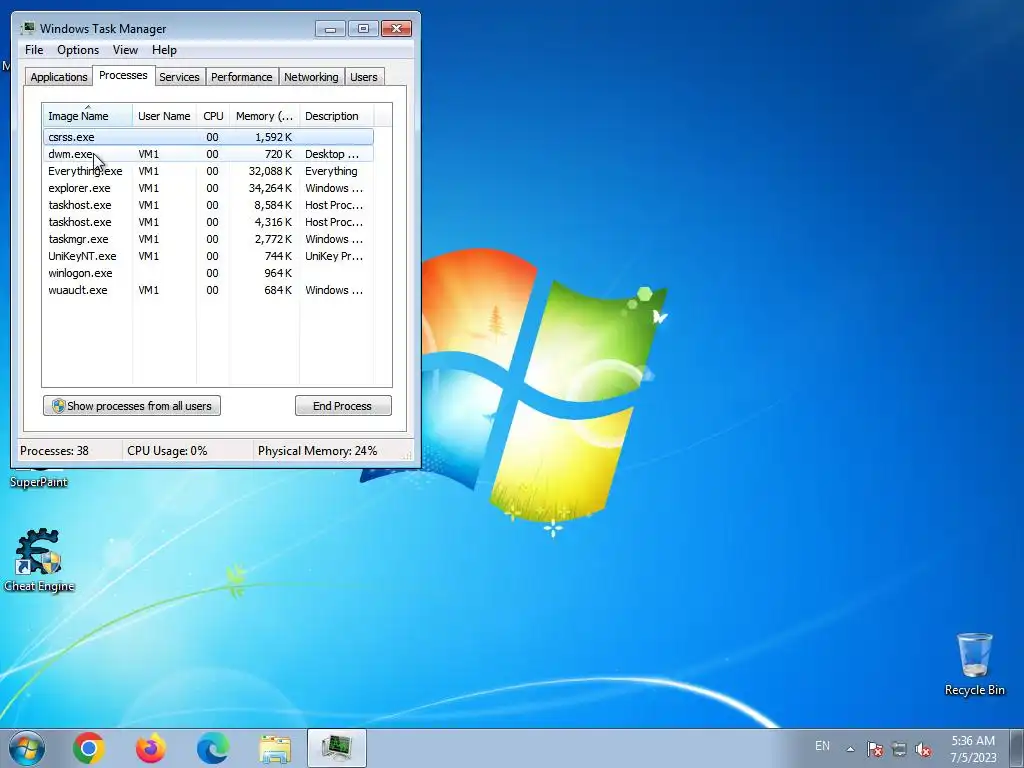Click the network status tray icon

coord(899,748)
